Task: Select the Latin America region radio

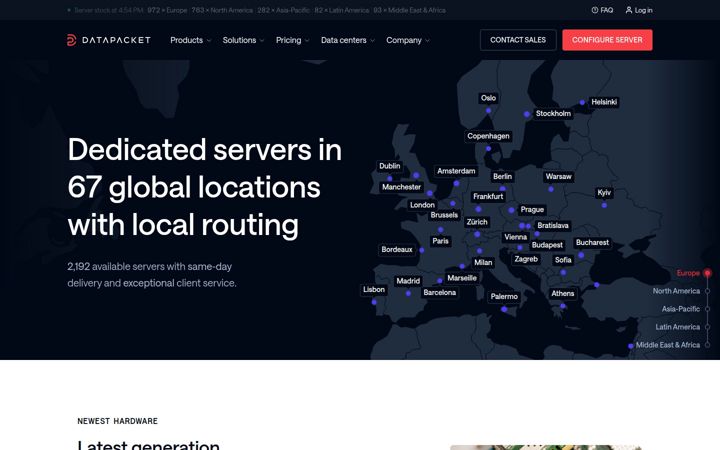Action: coord(708,327)
